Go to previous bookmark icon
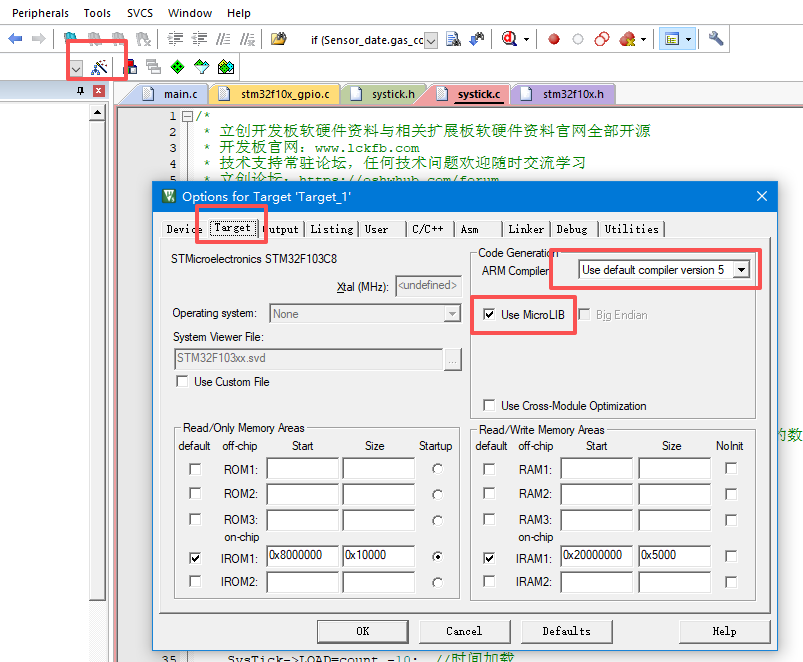This screenshot has width=803, height=662. click(94, 39)
